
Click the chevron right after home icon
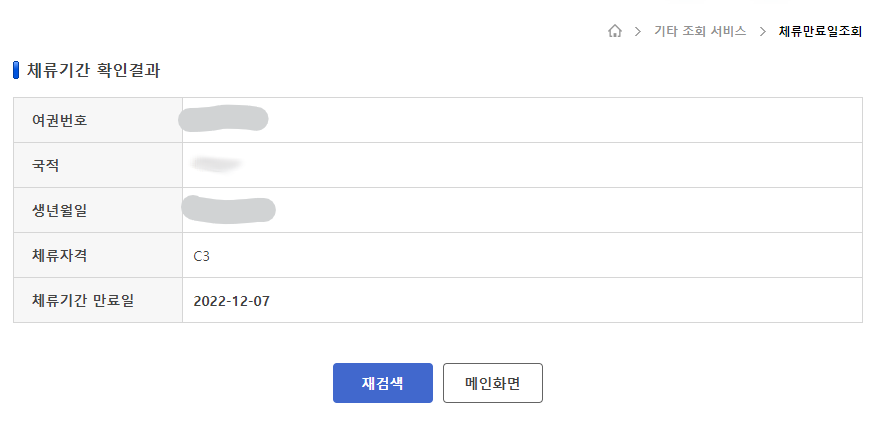[x=638, y=32]
